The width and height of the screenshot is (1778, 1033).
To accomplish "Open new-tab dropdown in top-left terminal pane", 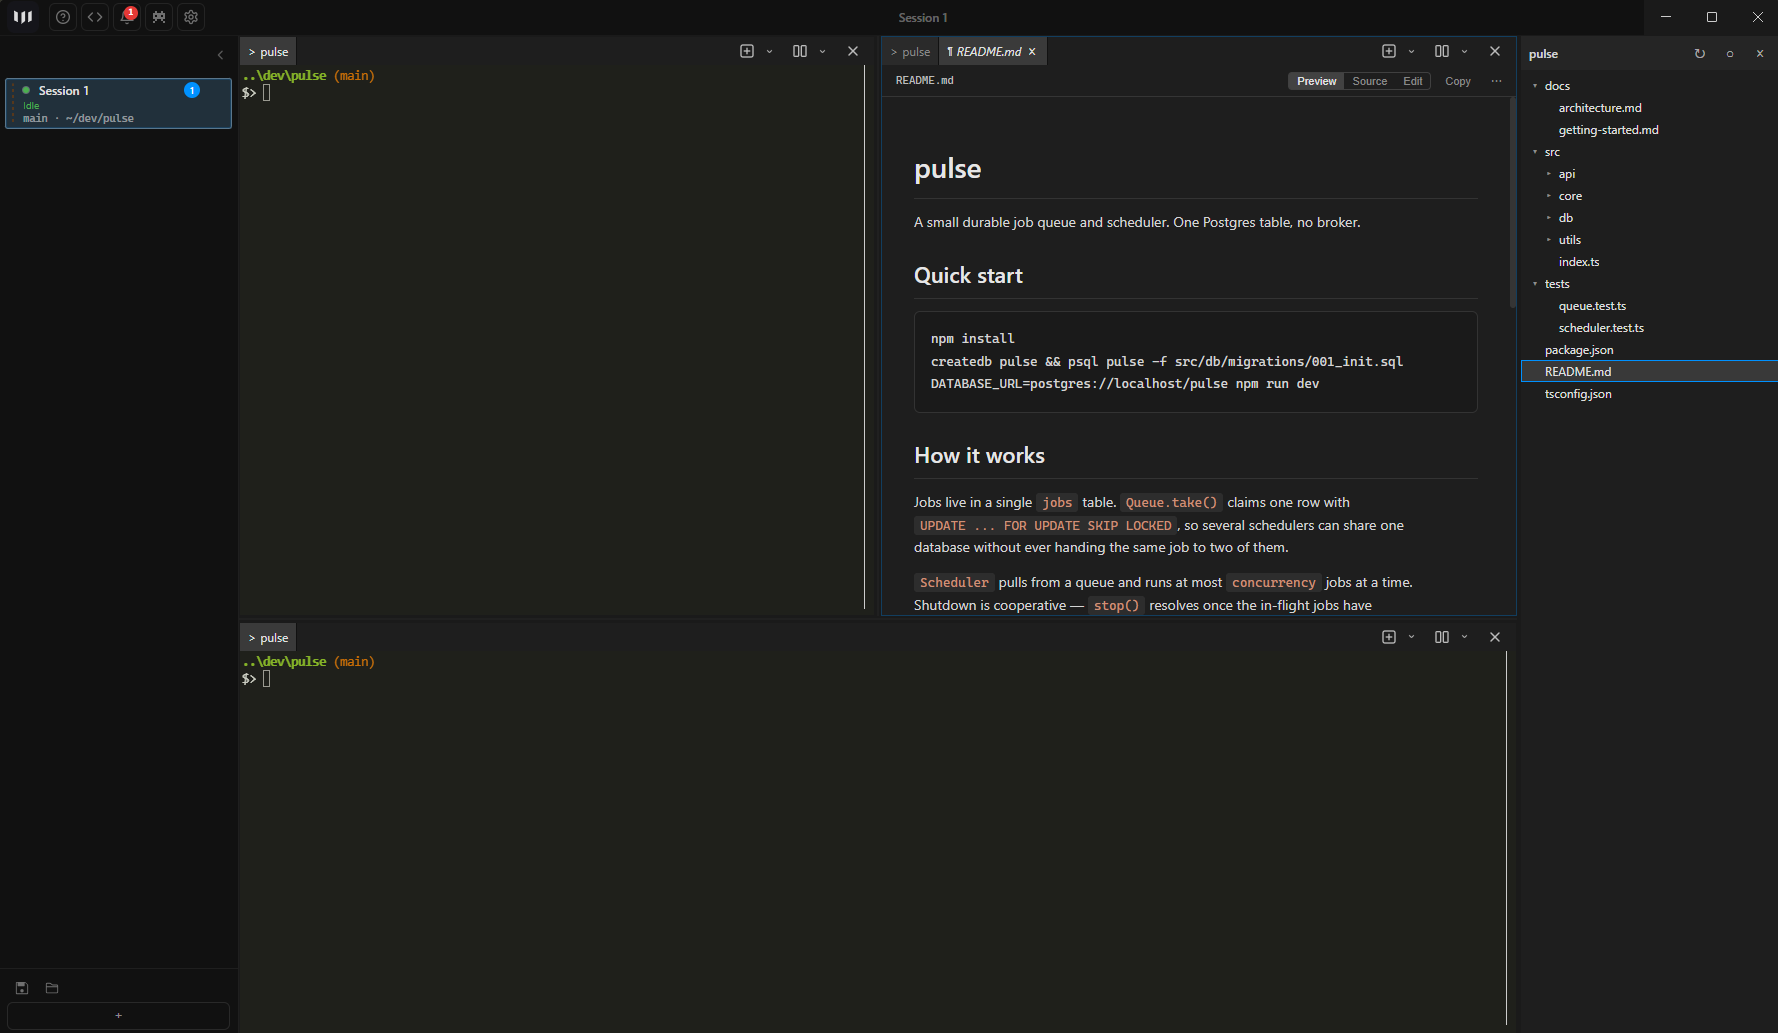I will (769, 51).
